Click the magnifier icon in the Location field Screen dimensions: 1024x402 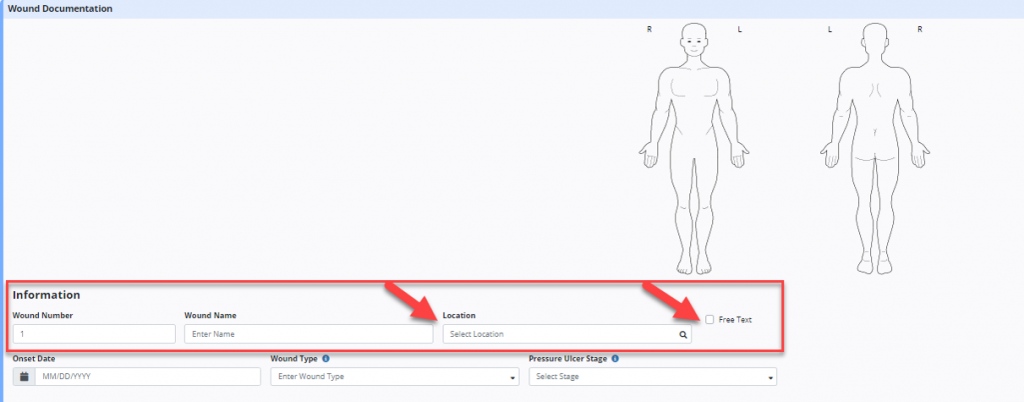(x=683, y=334)
